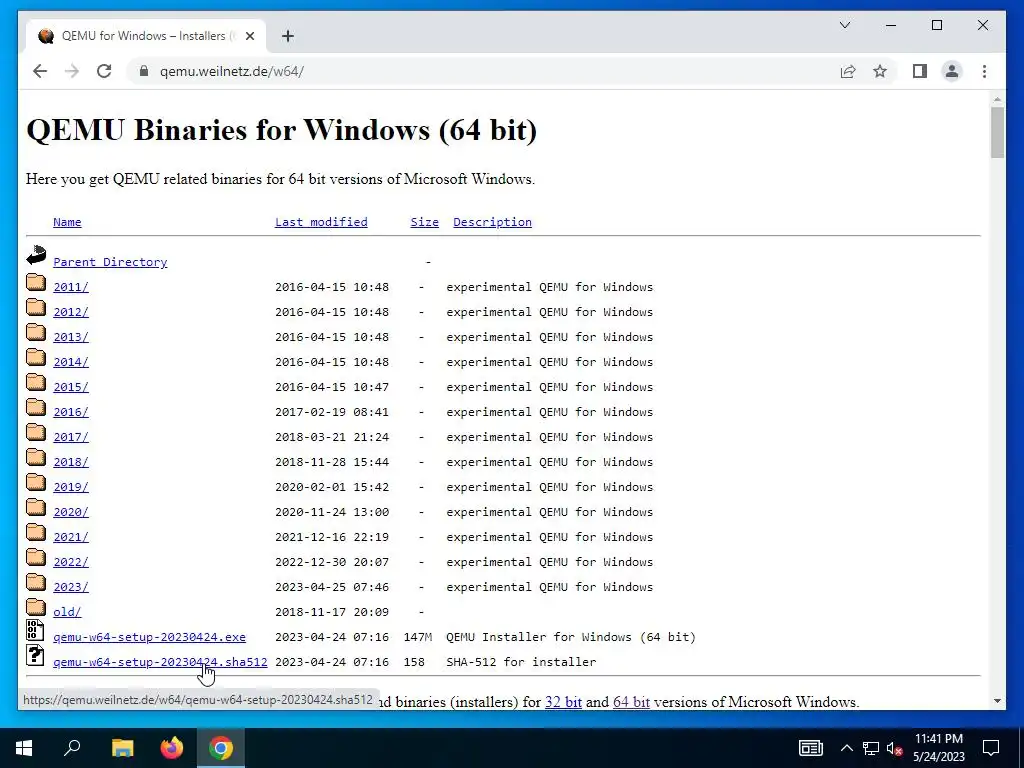Click the network tray icon
This screenshot has width=1024, height=768.
point(871,748)
